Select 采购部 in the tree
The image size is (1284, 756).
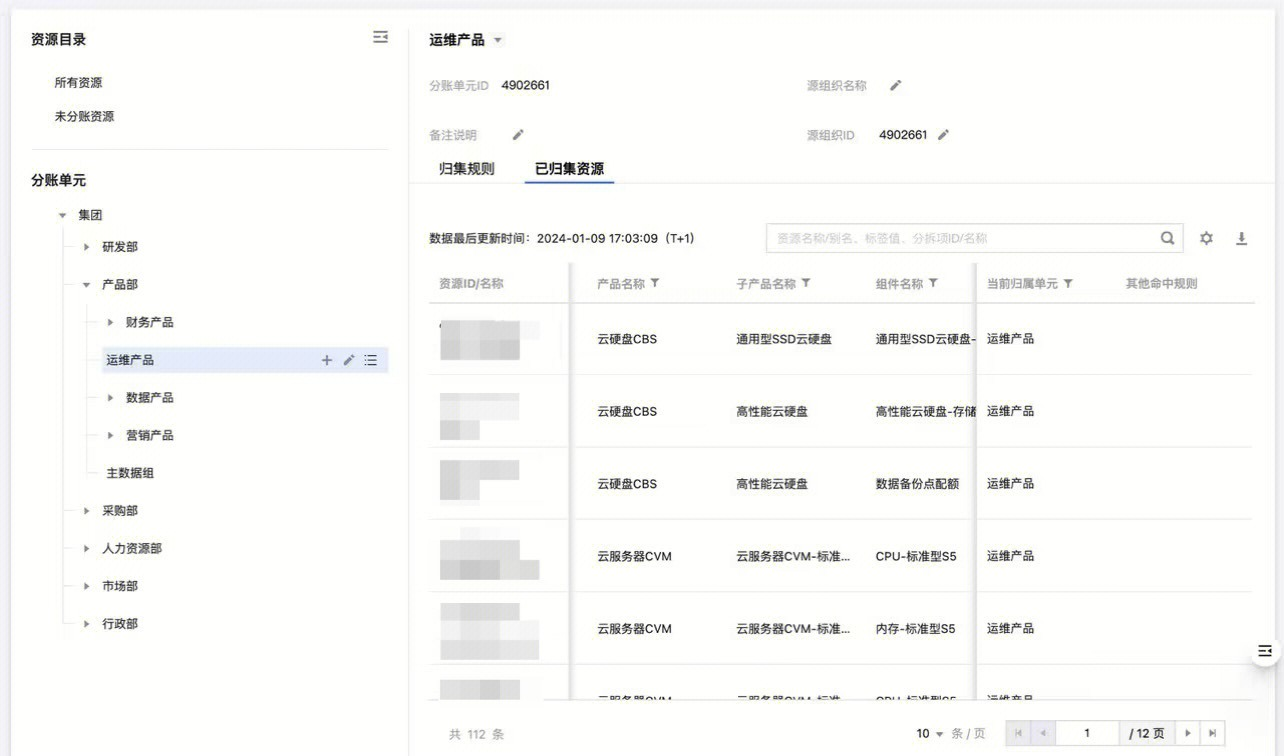click(120, 511)
